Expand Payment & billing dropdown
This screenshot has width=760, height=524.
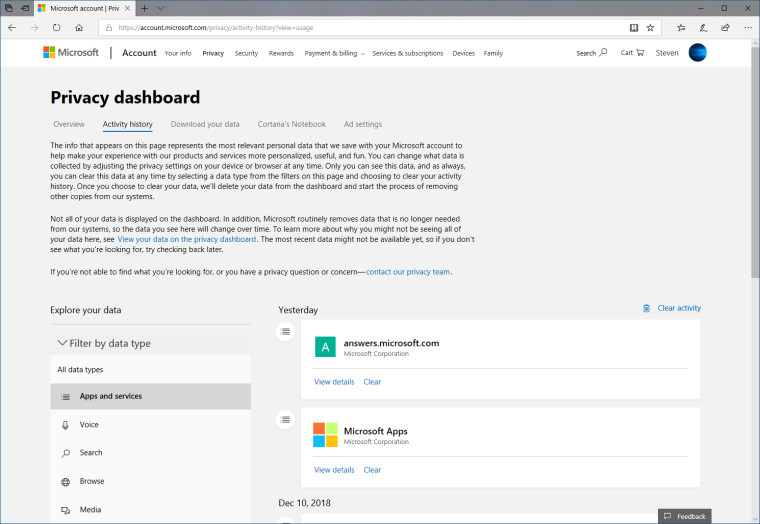[334, 53]
